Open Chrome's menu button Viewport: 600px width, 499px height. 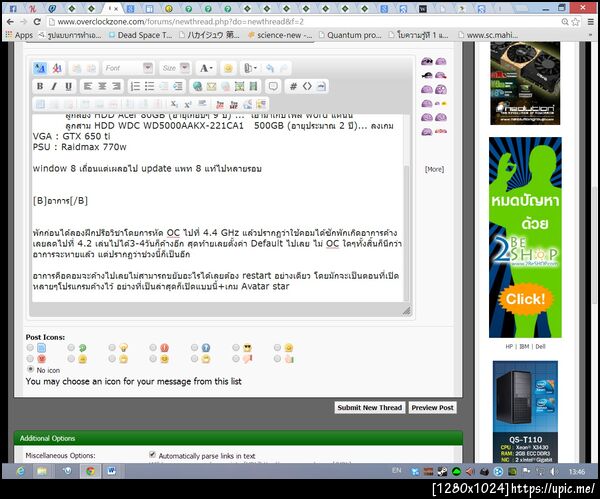coord(591,22)
